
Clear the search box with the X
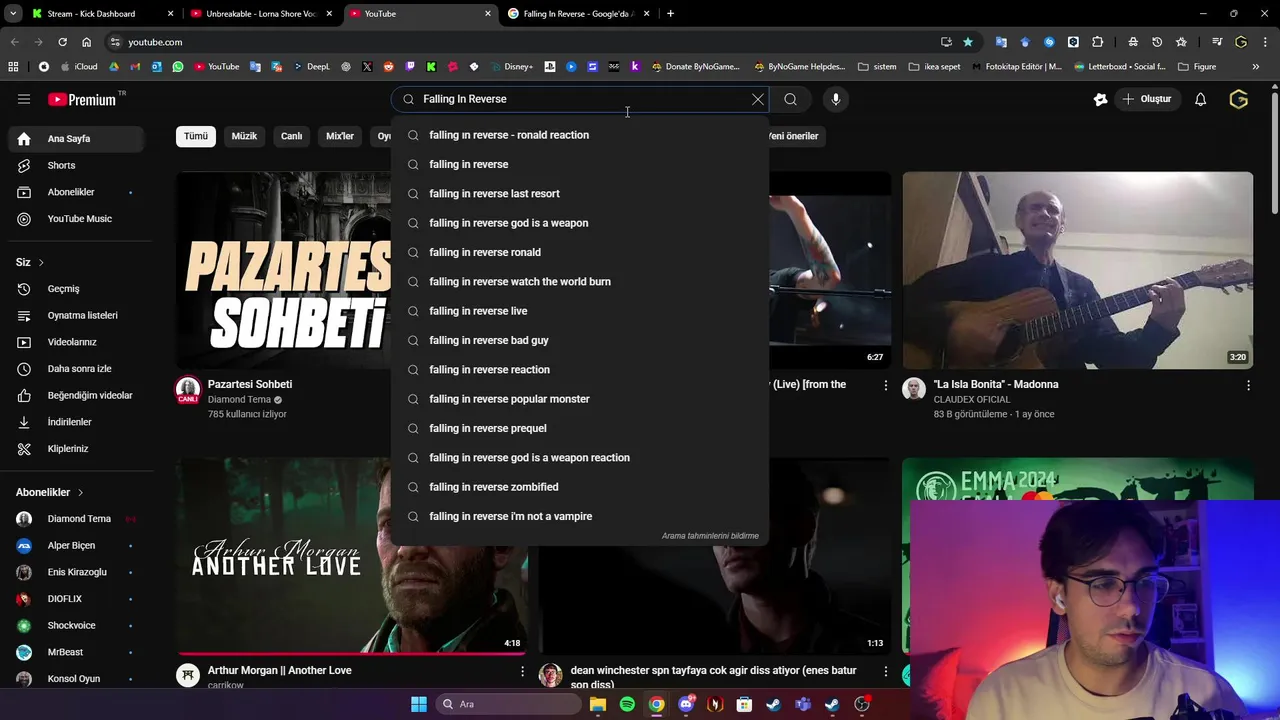click(758, 99)
